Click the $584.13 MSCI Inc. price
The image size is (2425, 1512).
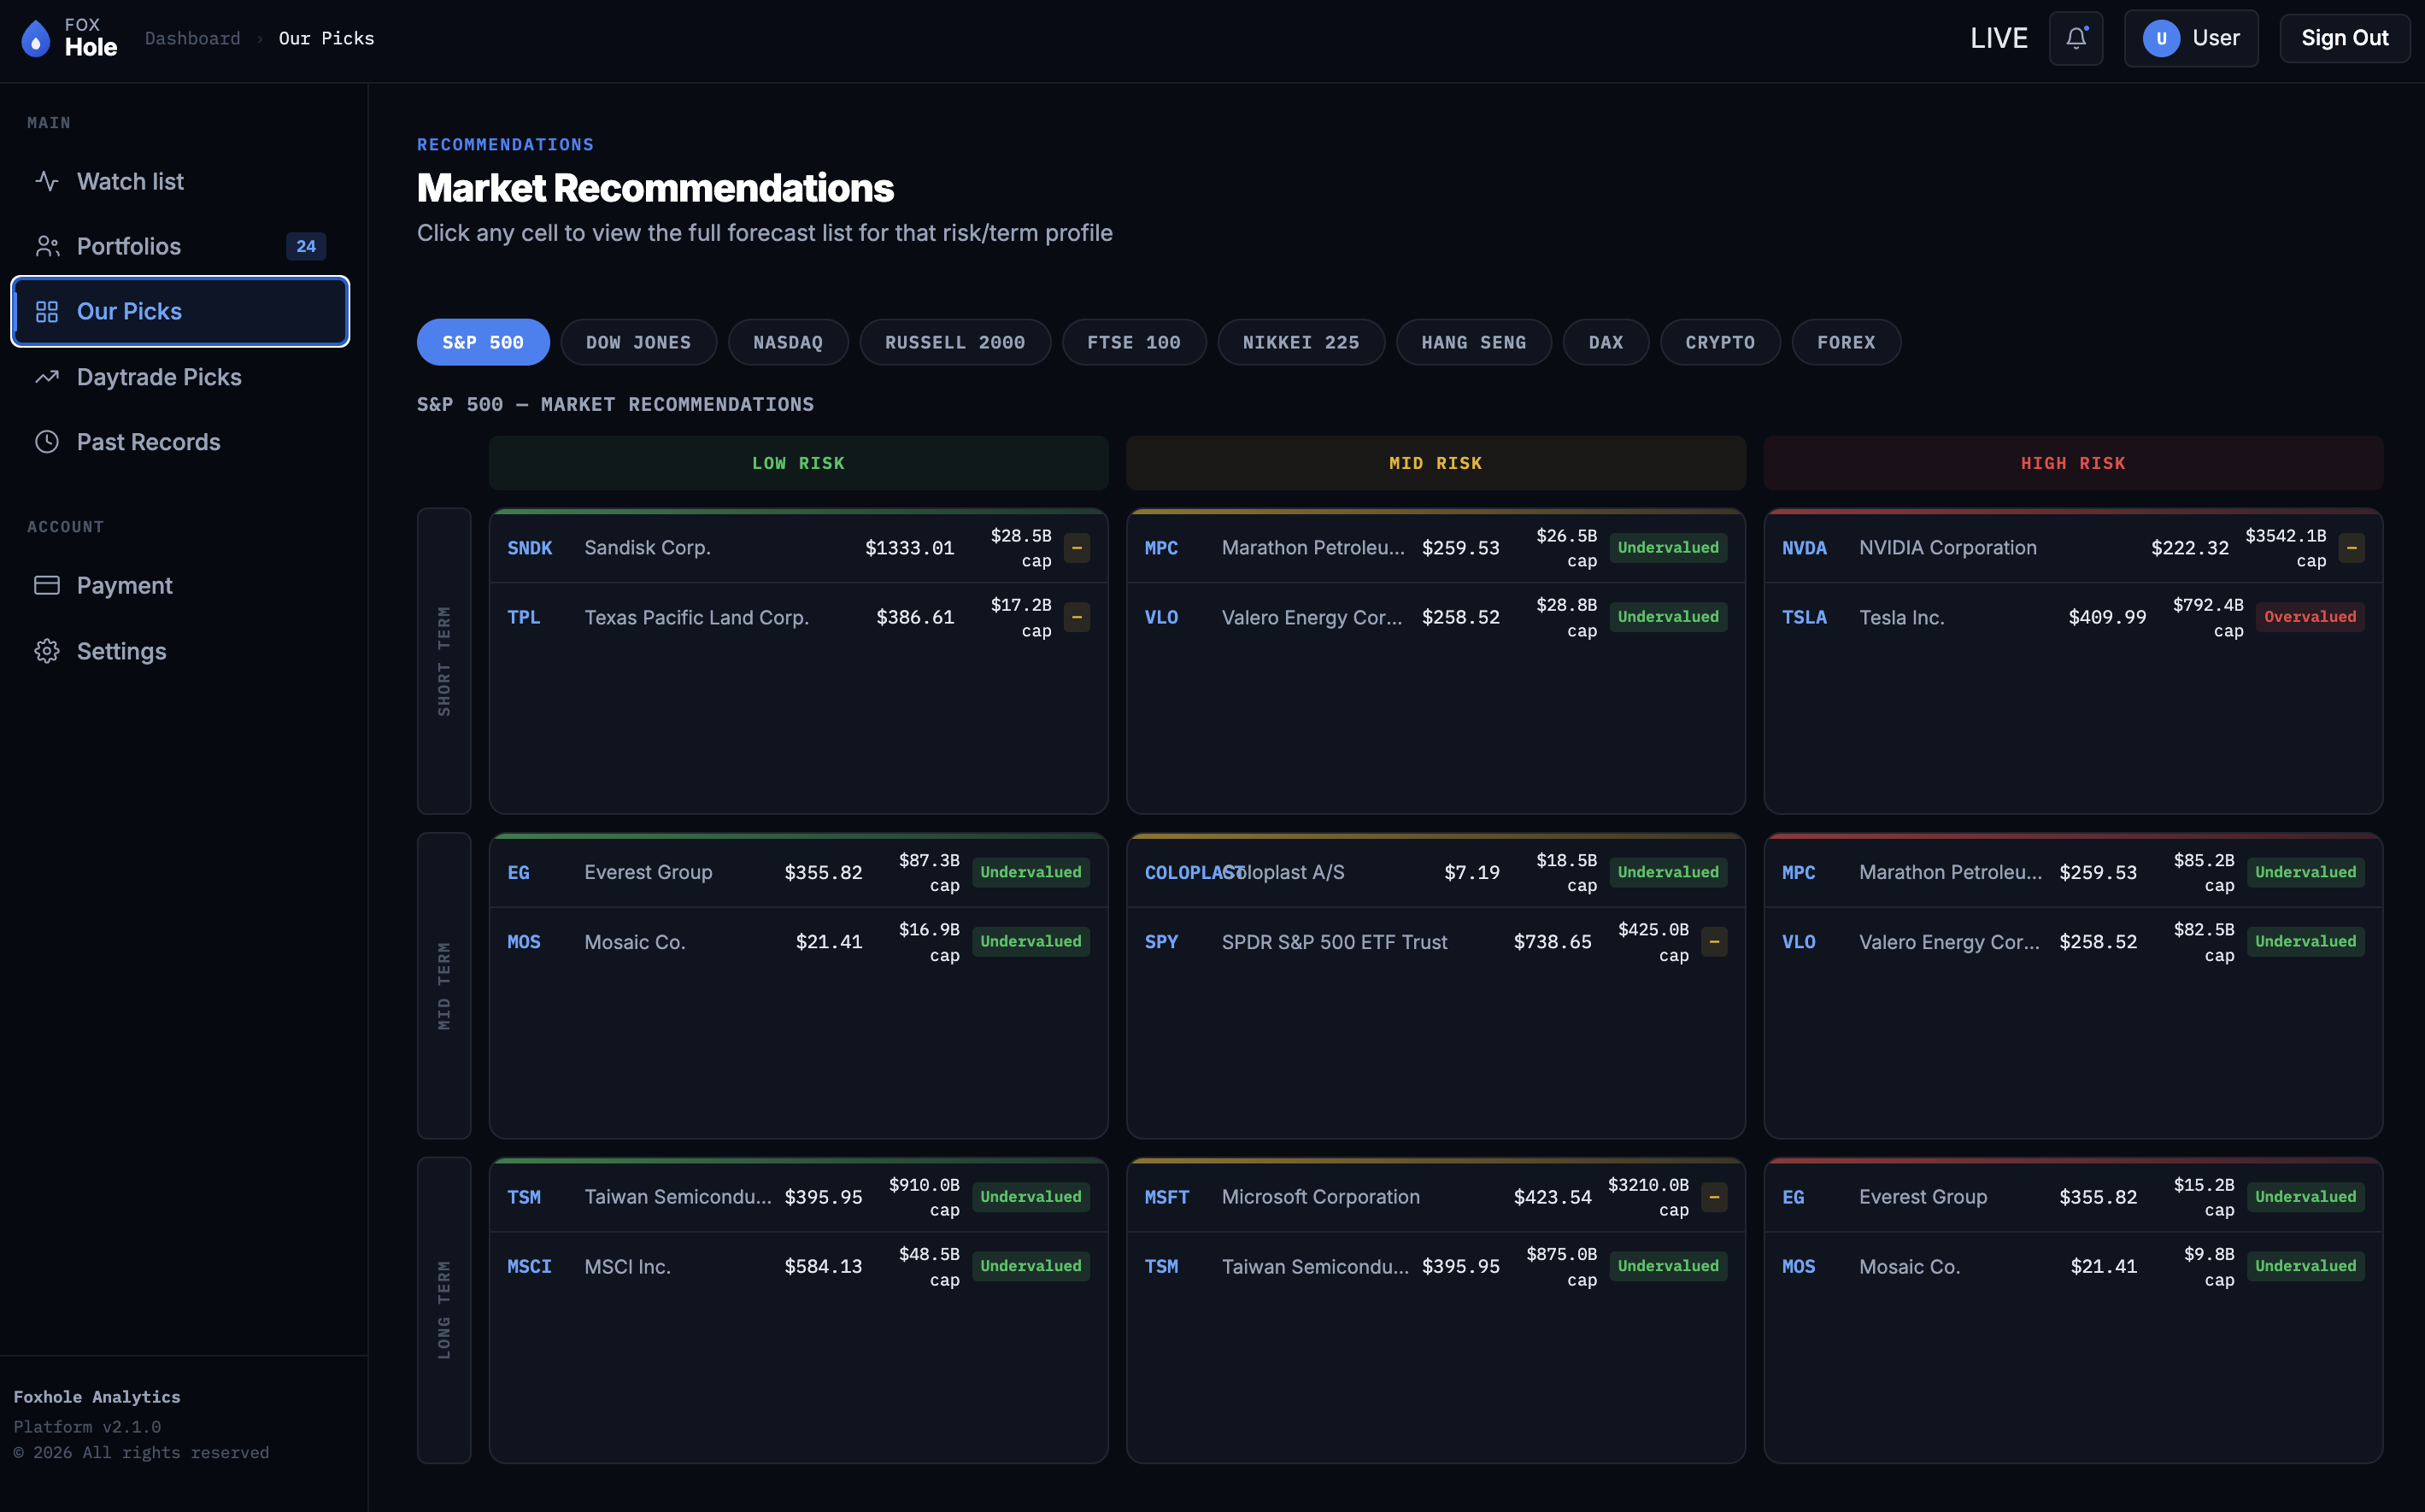(823, 1266)
